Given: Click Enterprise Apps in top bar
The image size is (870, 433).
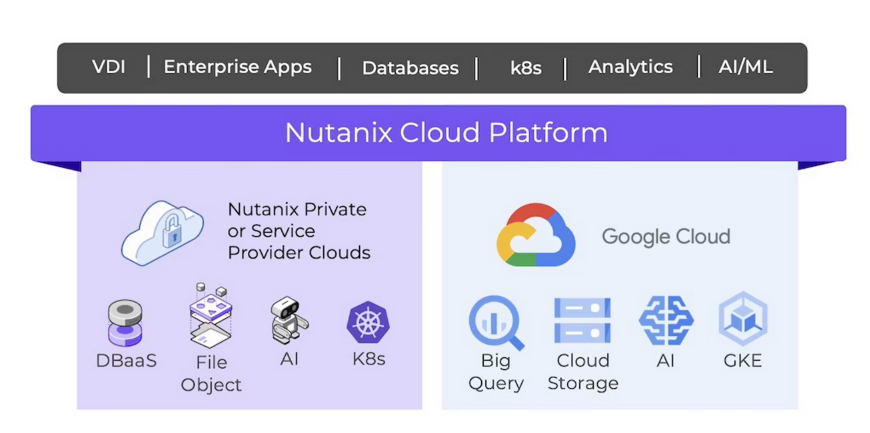Looking at the screenshot, I should point(237,67).
